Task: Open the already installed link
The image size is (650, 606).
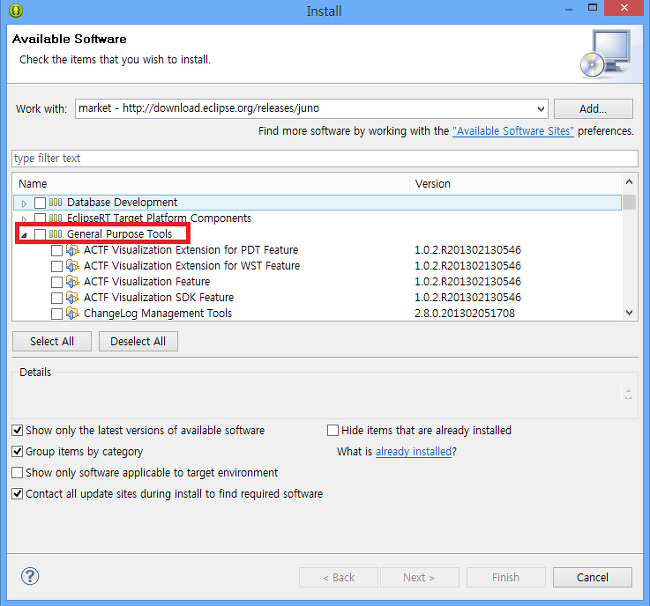Action: point(413,451)
